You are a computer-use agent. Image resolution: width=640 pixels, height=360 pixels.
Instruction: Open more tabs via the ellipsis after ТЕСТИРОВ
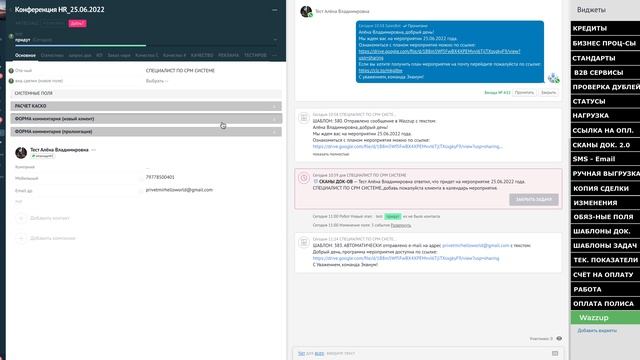(x=274, y=55)
